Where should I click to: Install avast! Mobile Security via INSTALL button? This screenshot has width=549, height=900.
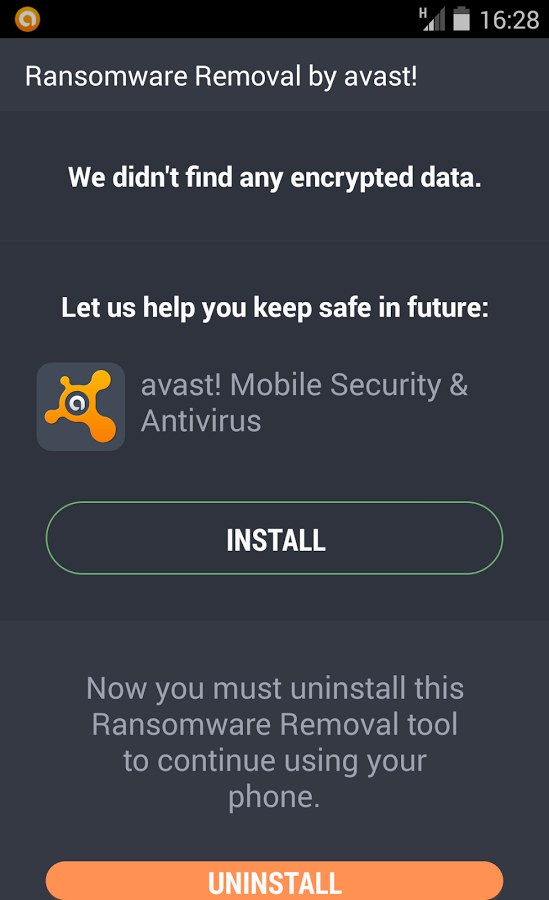[274, 538]
